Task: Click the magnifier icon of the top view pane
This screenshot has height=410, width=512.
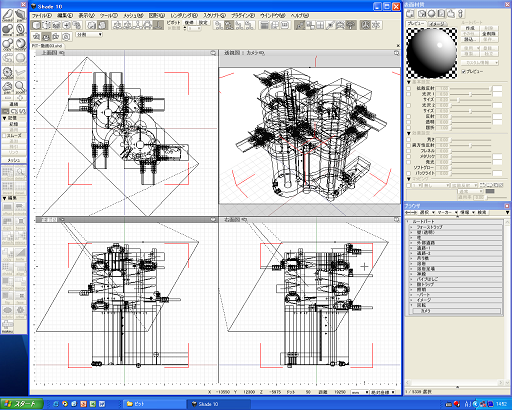Action: [x=213, y=53]
